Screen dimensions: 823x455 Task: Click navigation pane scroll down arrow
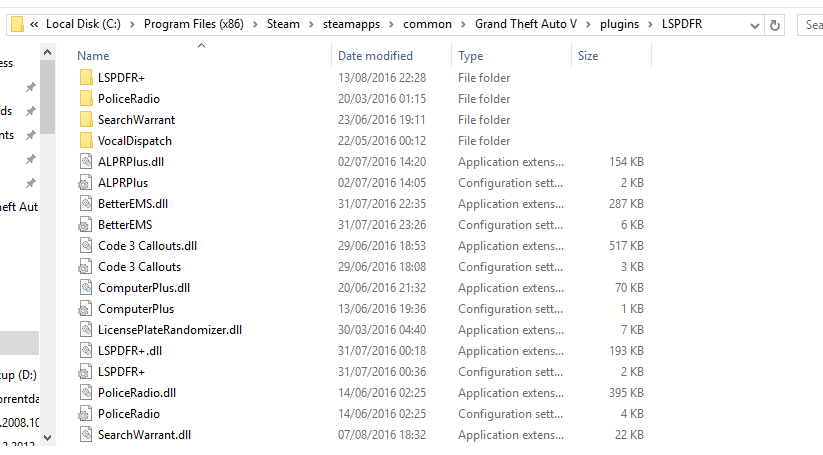pyautogui.click(x=47, y=438)
